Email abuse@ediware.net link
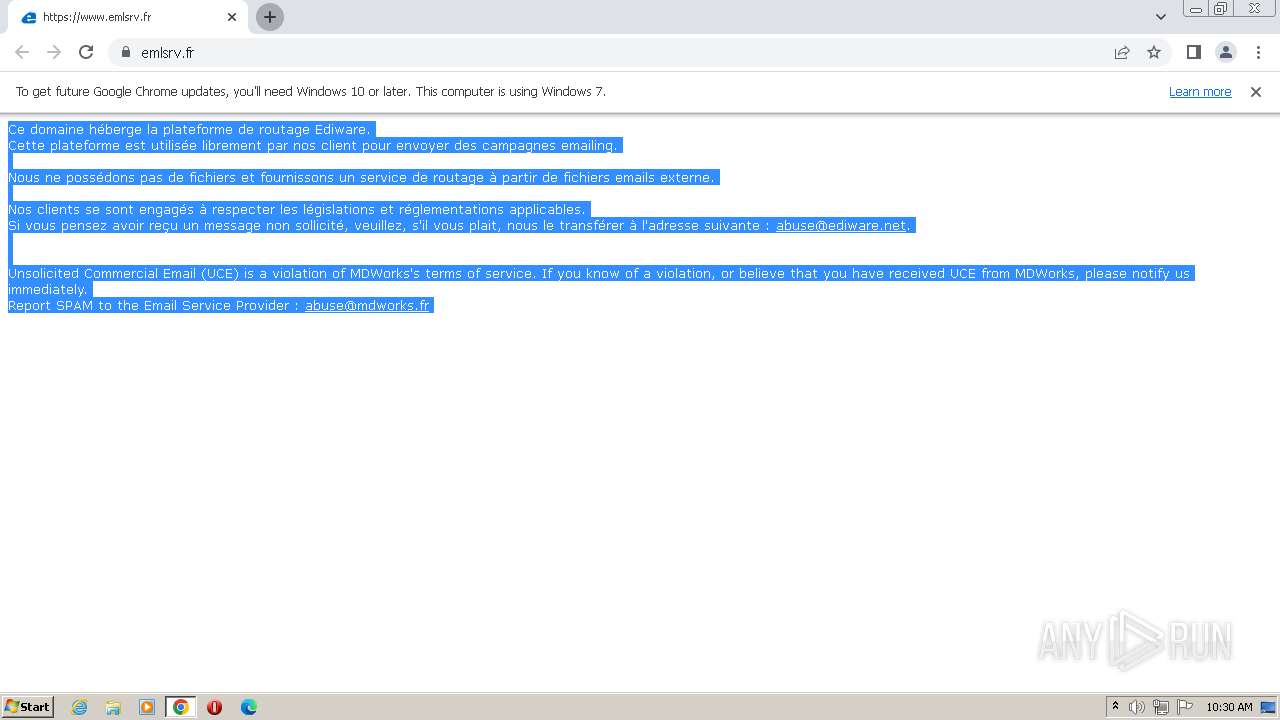The width and height of the screenshot is (1280, 720). coord(841,225)
